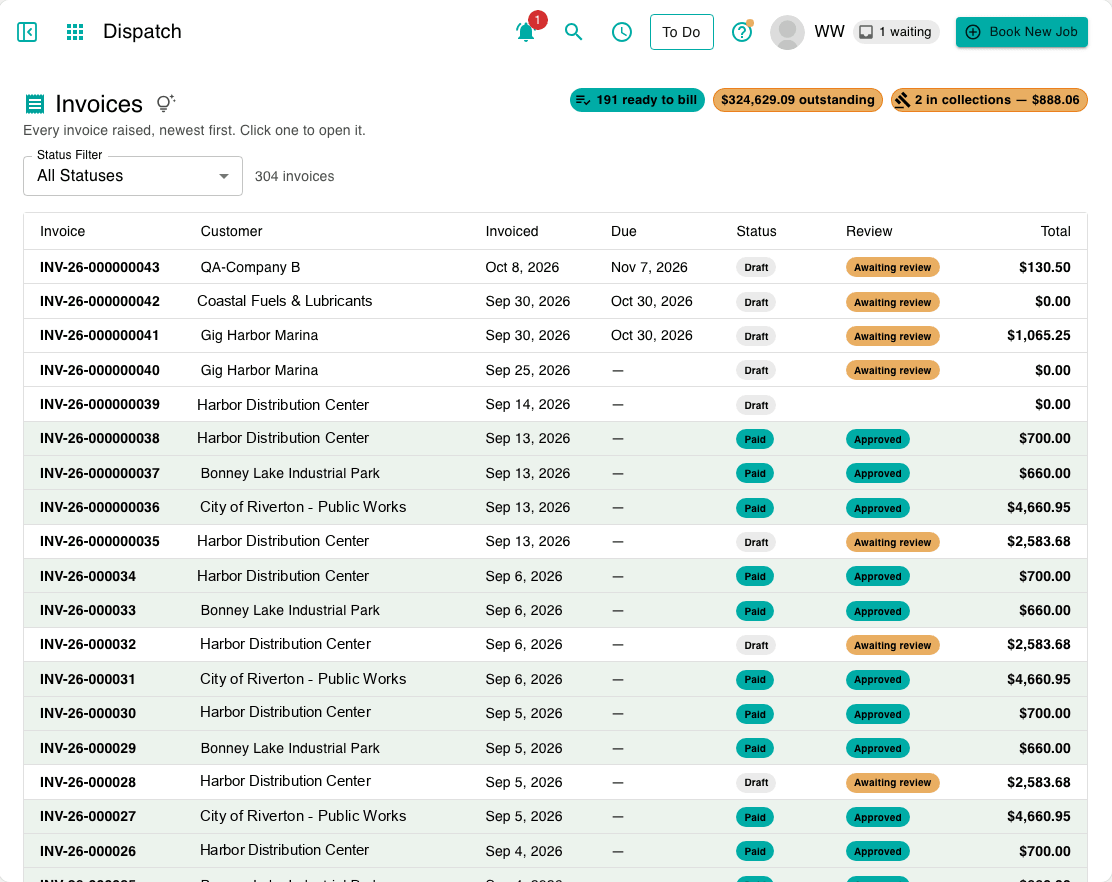Click Awaiting review badge for INV-26-000000042
The width and height of the screenshot is (1112, 882).
[x=892, y=302]
